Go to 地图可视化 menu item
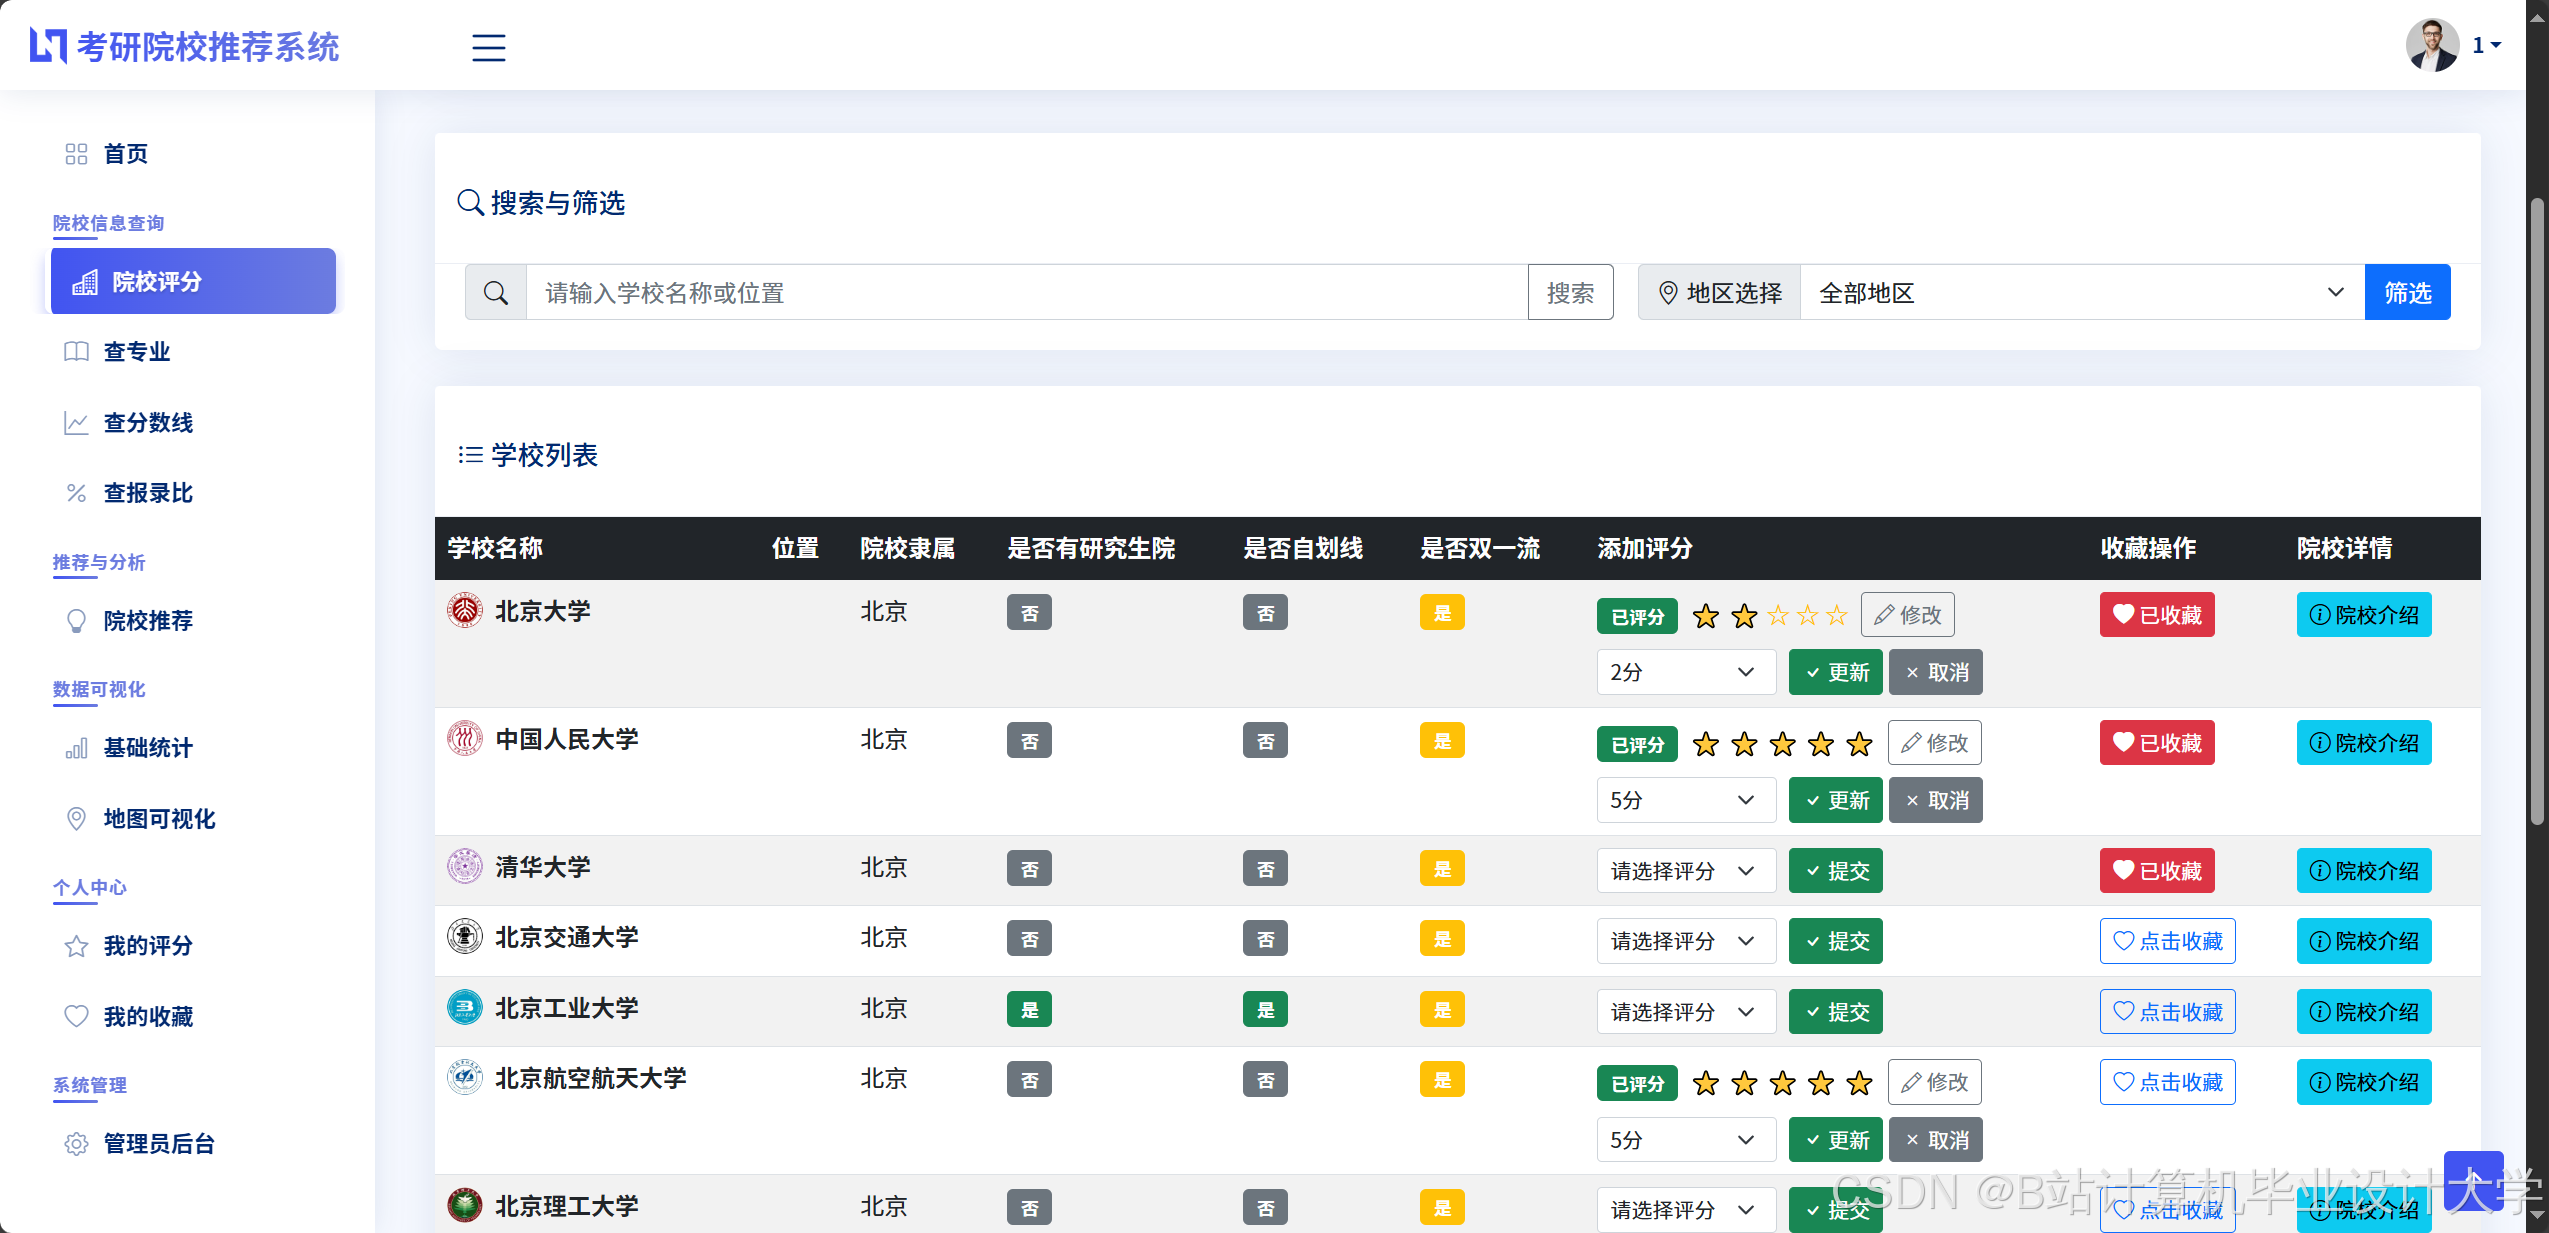The height and width of the screenshot is (1233, 2549). (x=159, y=818)
